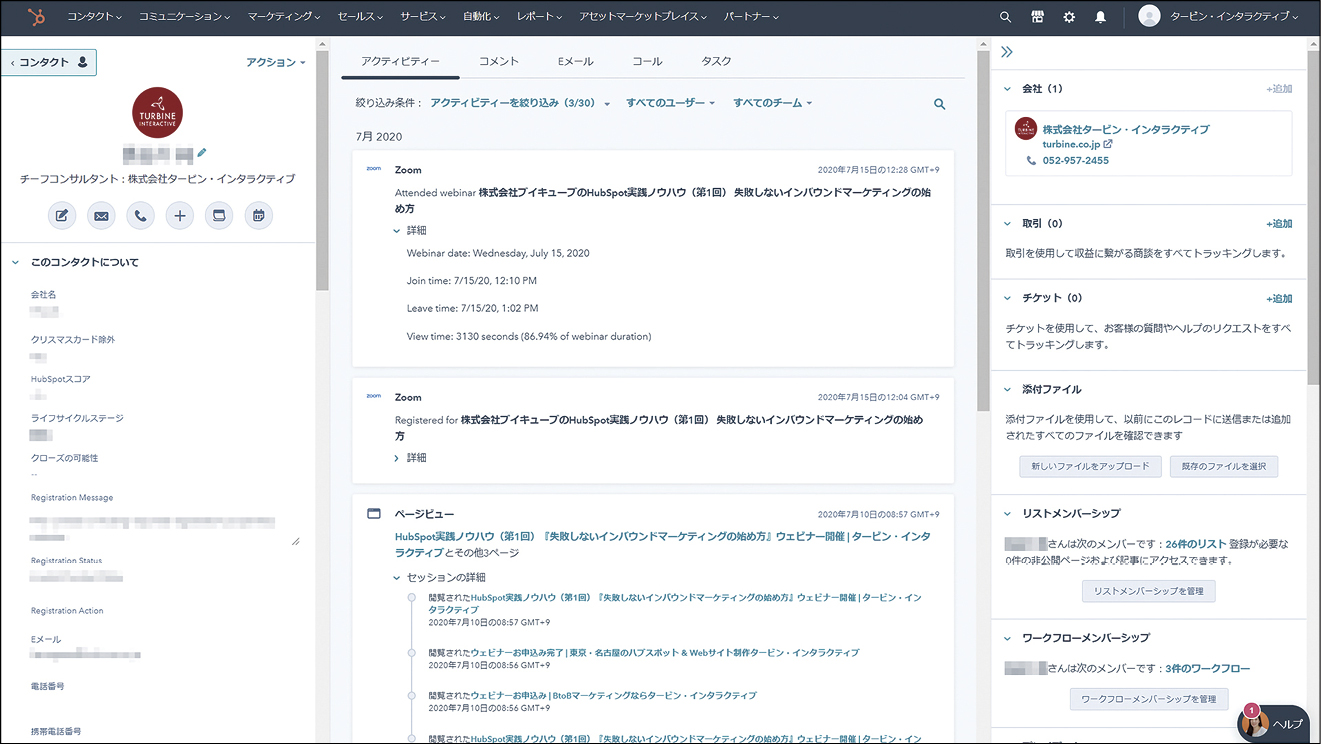
Task: Click 既存のファイルを選択 button
Action: 1223,466
